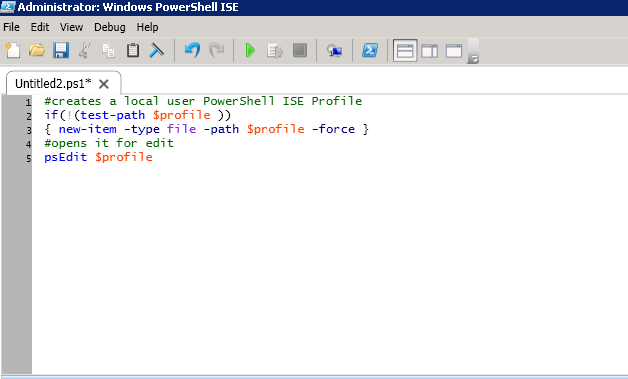
Task: Open the Edit menu
Action: (x=40, y=27)
